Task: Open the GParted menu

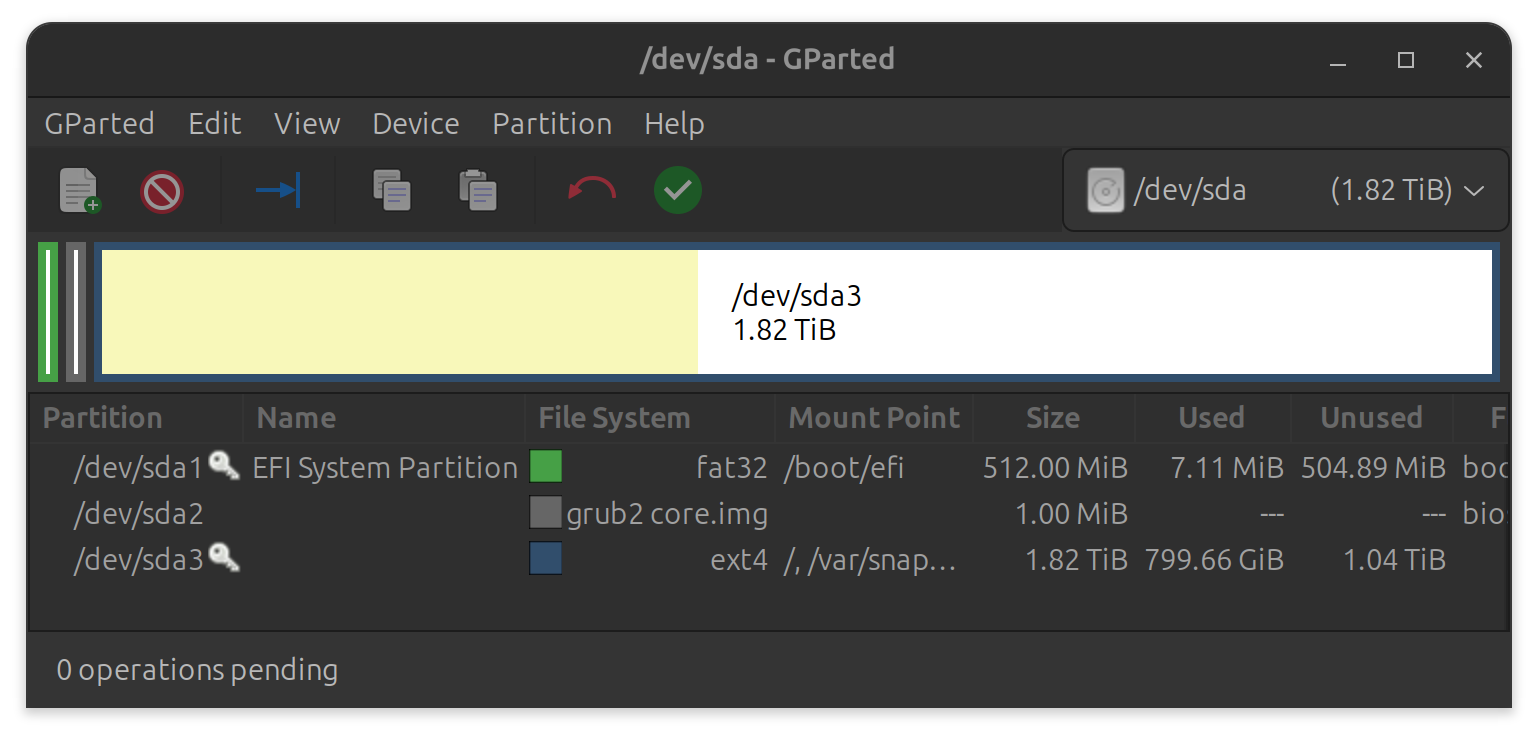Action: tap(99, 124)
